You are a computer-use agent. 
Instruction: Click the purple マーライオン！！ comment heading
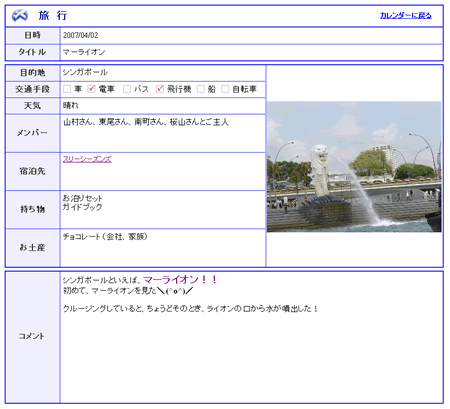point(180,279)
